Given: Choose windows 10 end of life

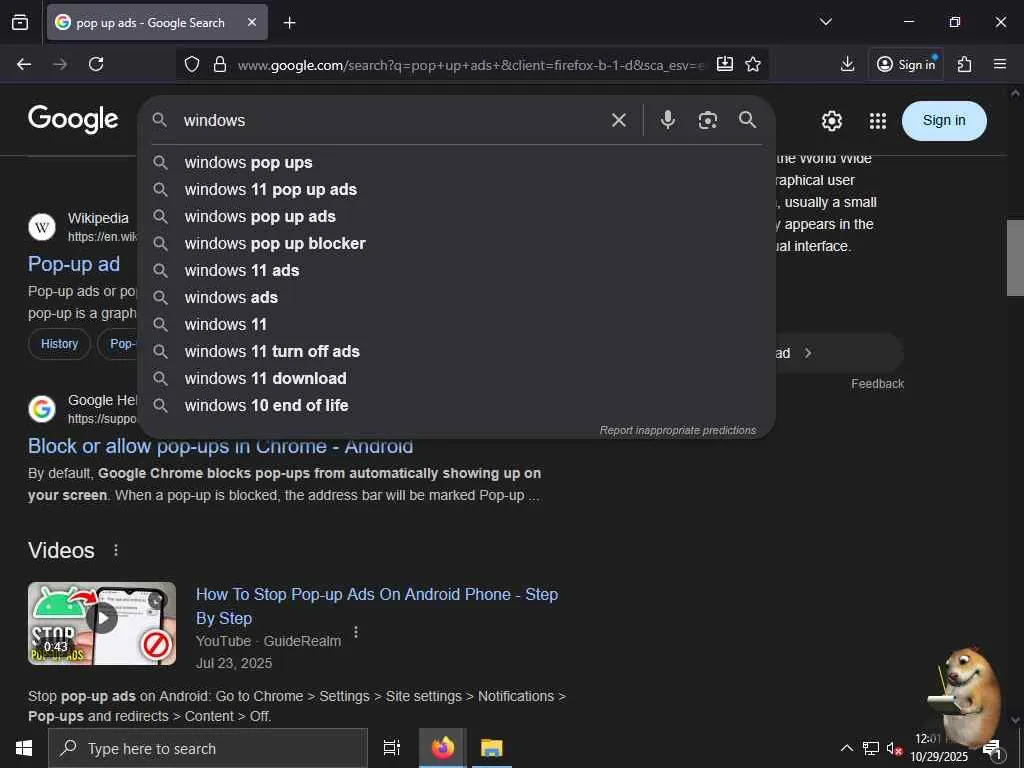Looking at the screenshot, I should pyautogui.click(x=456, y=406).
